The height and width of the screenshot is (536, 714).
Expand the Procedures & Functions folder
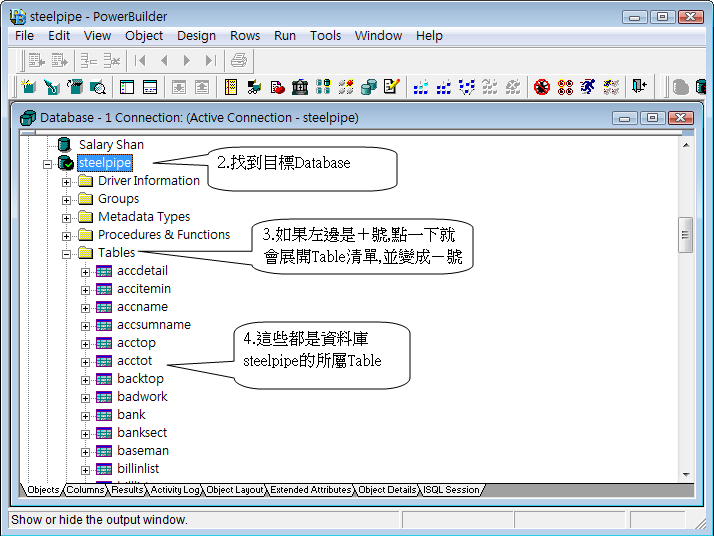coord(66,236)
